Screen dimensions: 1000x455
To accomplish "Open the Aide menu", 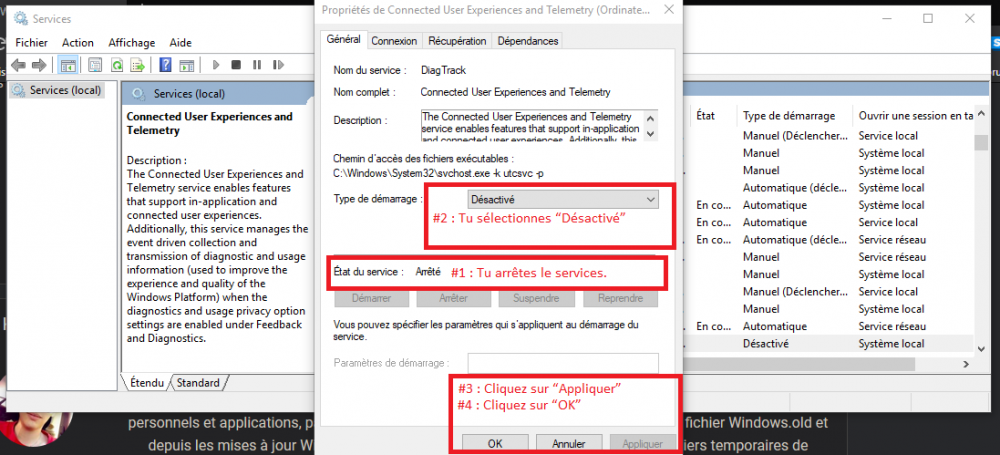I will [x=180, y=43].
